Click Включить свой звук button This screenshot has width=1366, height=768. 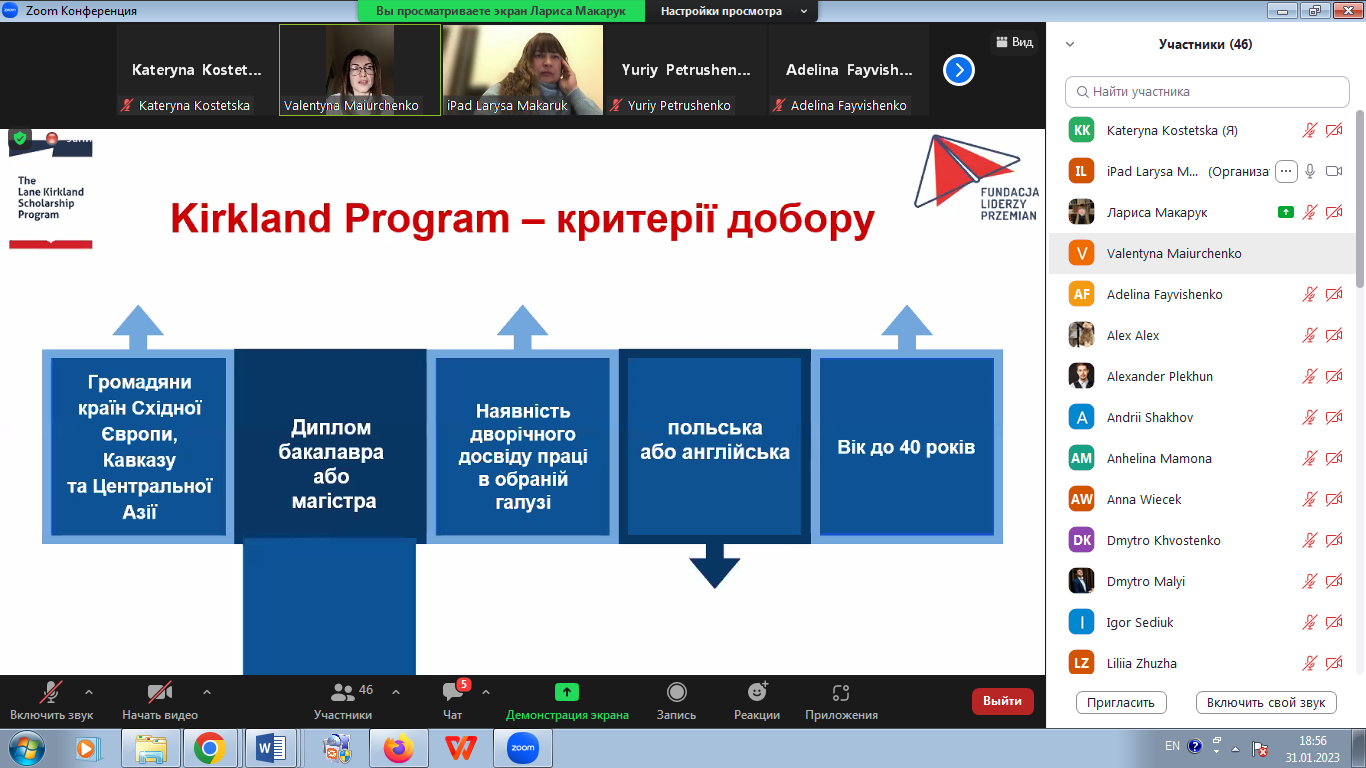pos(1266,702)
